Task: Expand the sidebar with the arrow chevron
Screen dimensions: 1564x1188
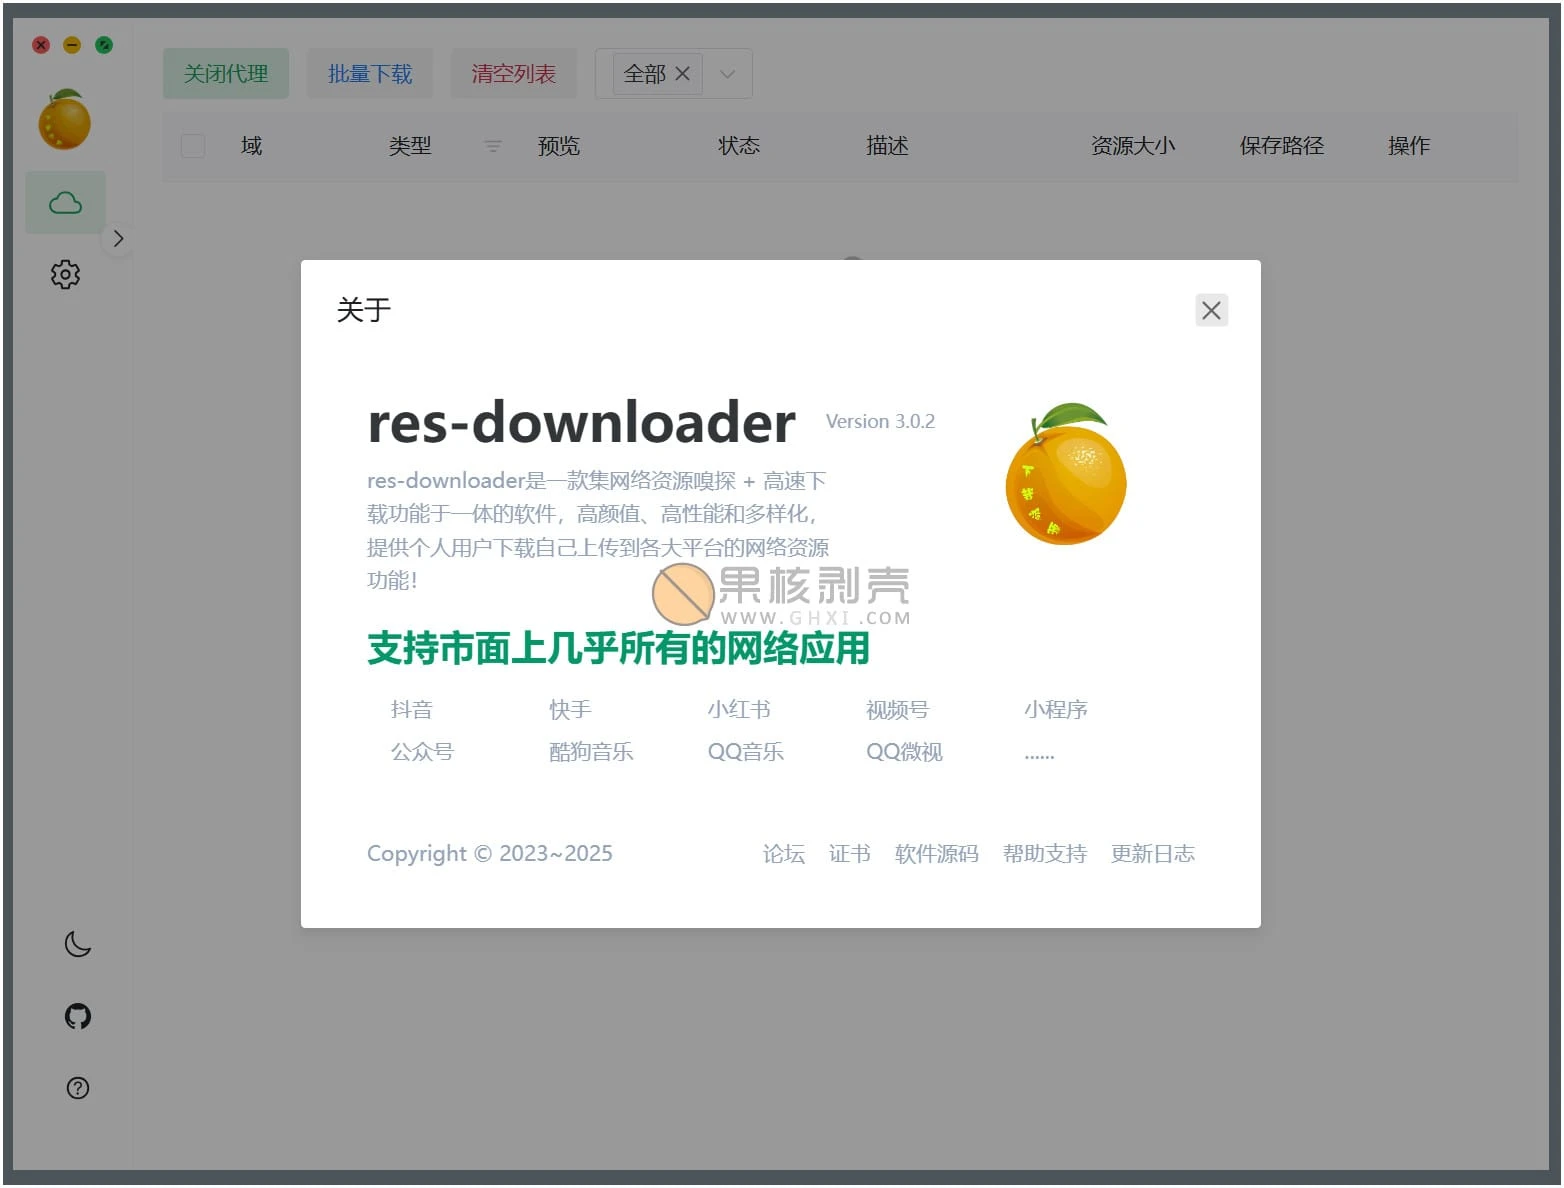Action: click(x=117, y=238)
